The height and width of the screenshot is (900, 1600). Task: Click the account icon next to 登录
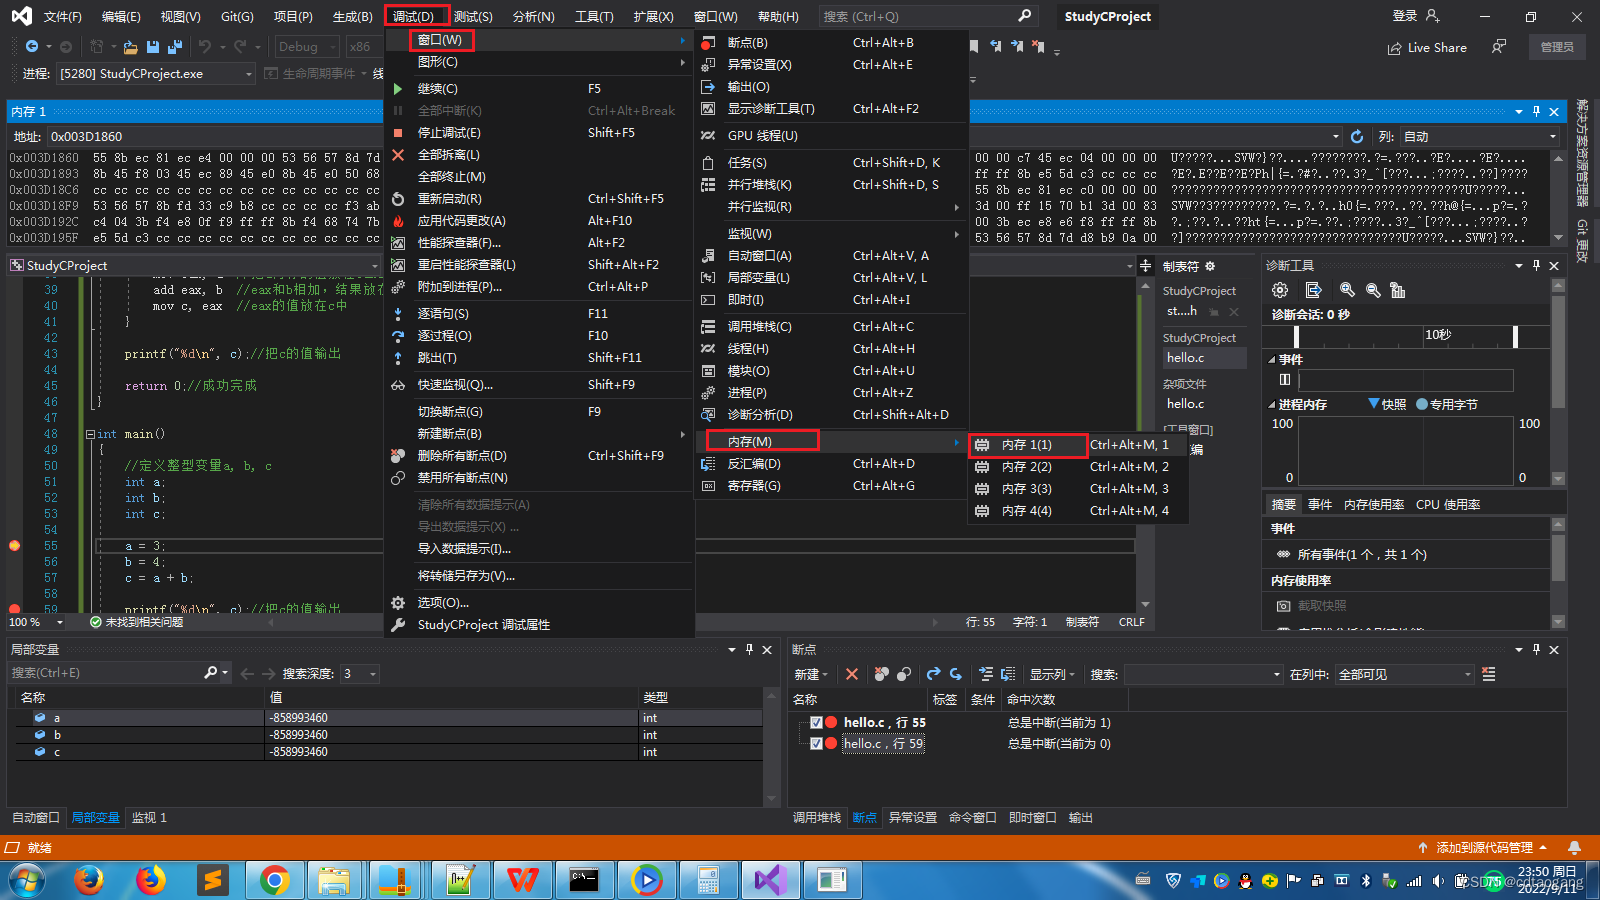tap(1432, 16)
